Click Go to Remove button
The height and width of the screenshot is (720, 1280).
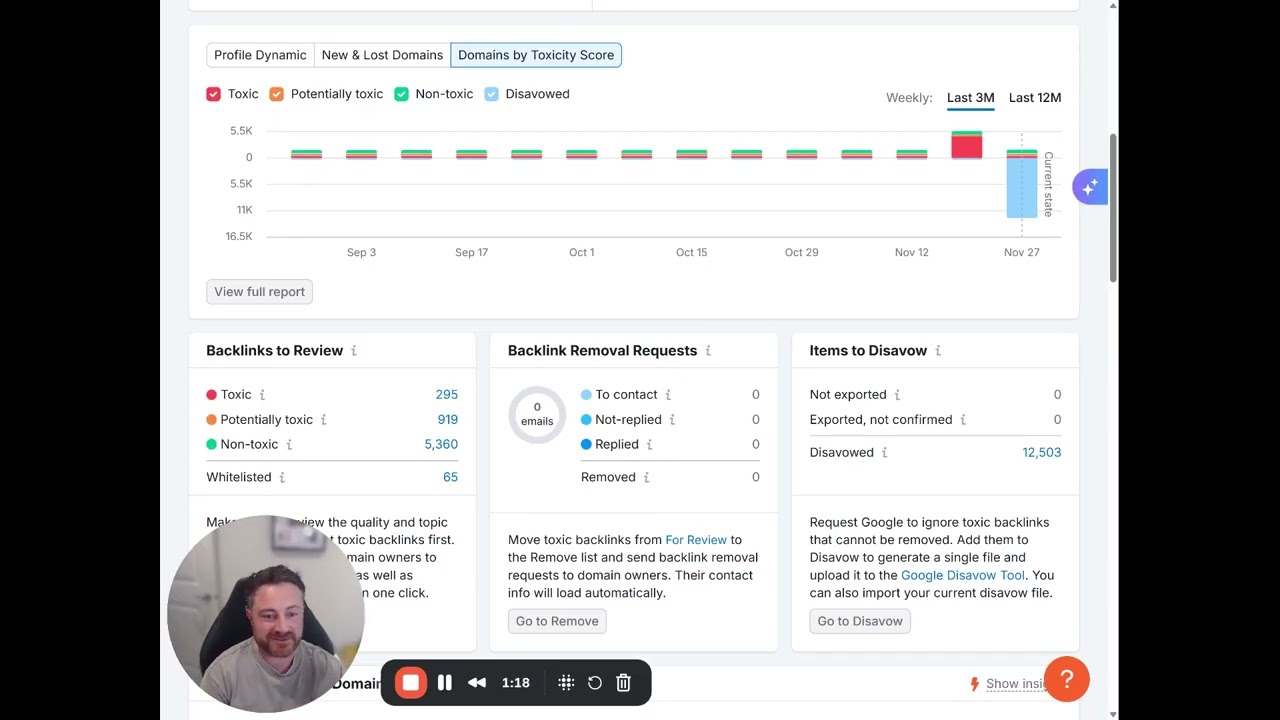coord(557,621)
